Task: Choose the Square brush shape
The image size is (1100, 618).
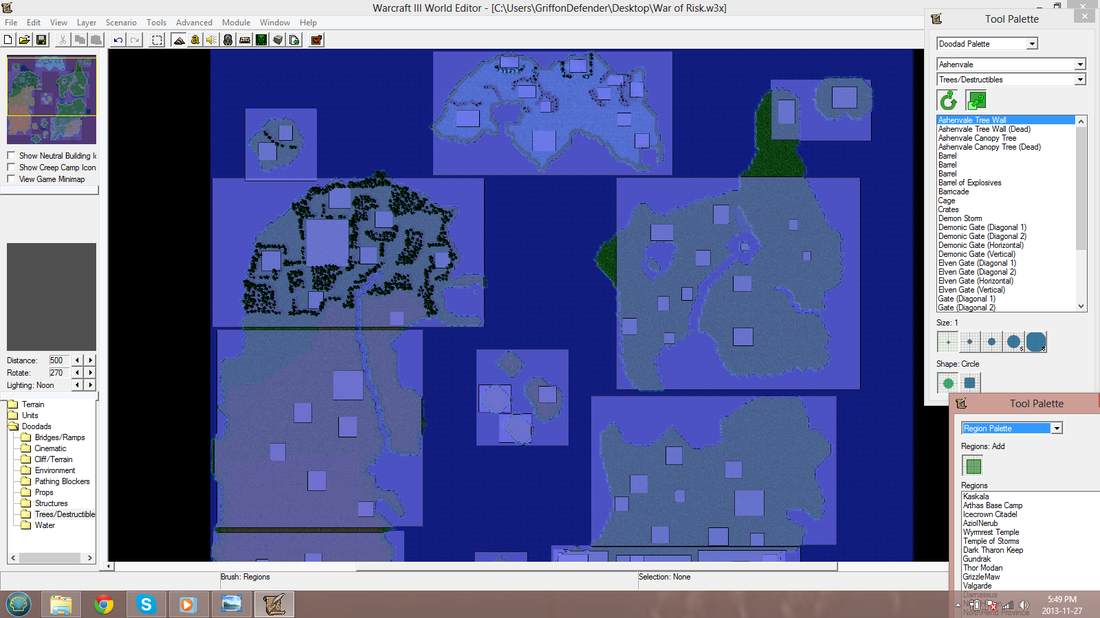Action: pos(970,383)
